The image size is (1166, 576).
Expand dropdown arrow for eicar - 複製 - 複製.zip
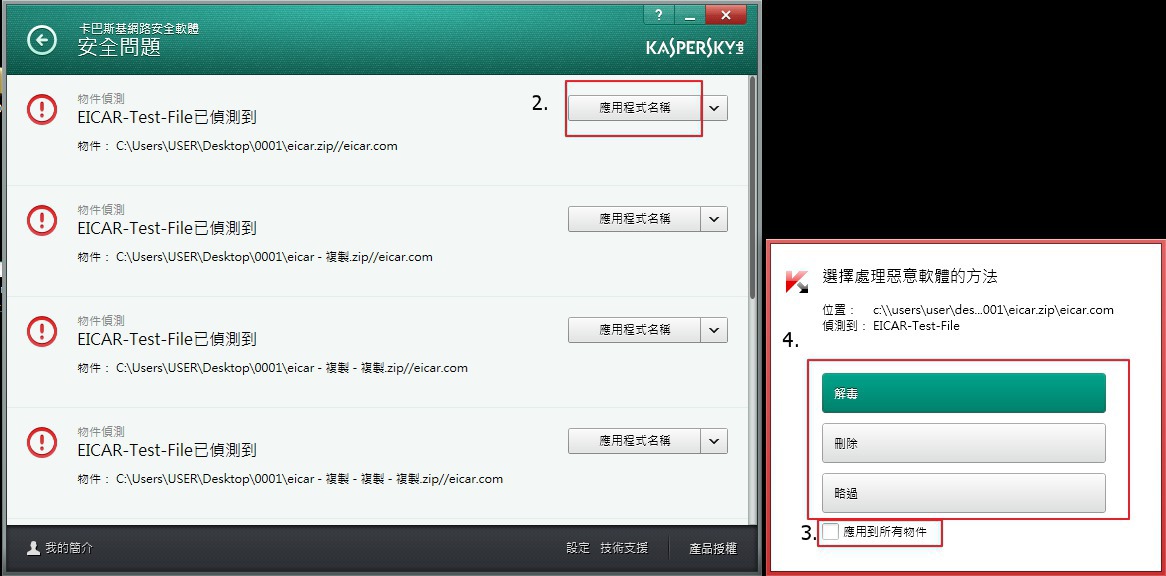[x=714, y=329]
